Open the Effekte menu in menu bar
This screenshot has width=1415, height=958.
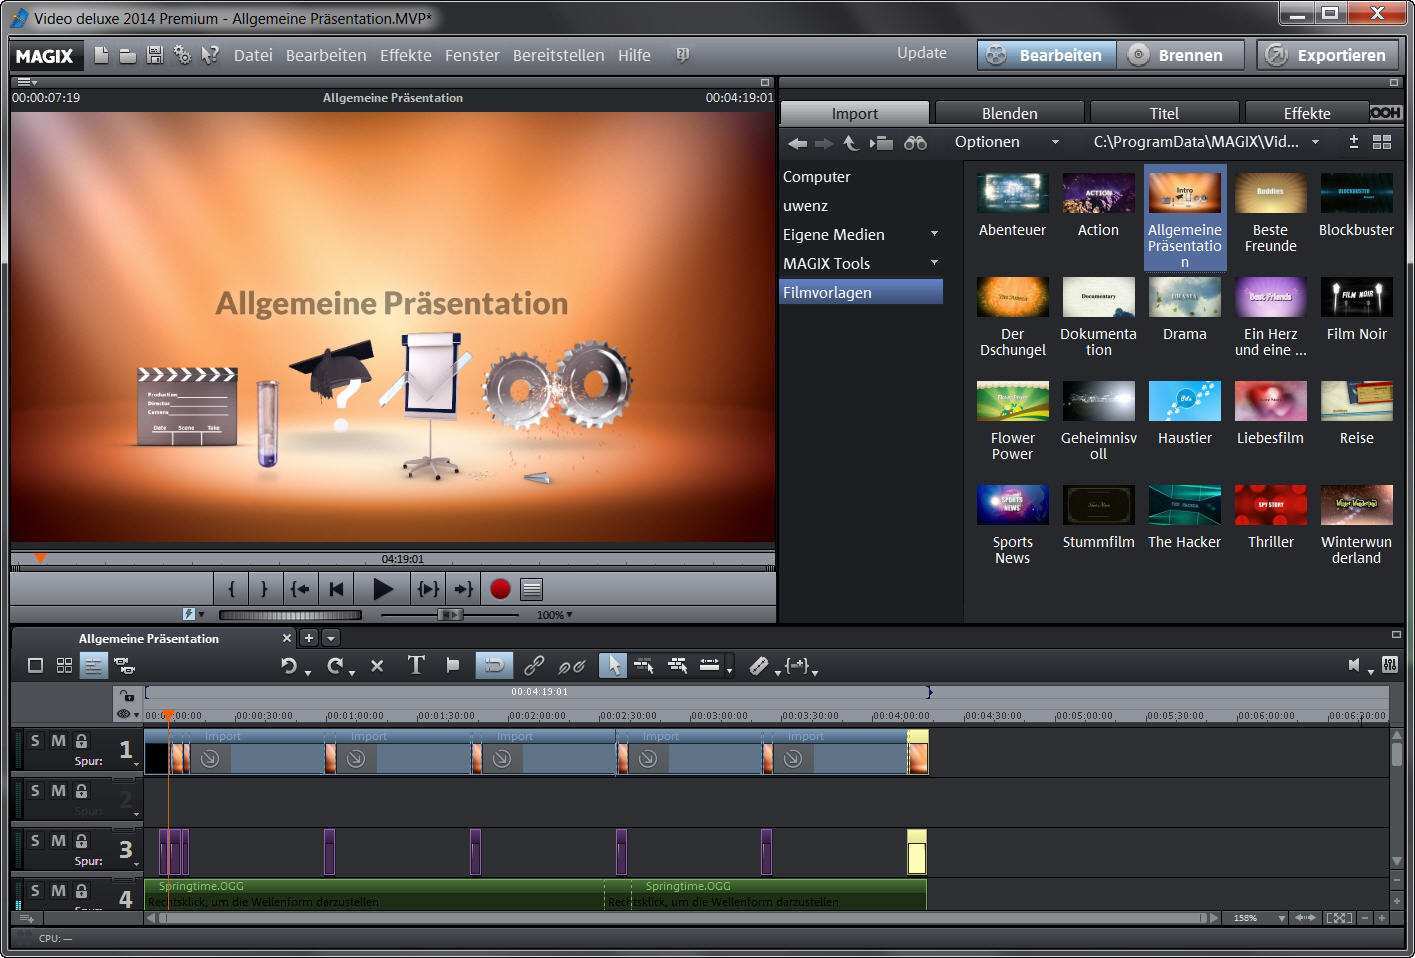pos(405,56)
